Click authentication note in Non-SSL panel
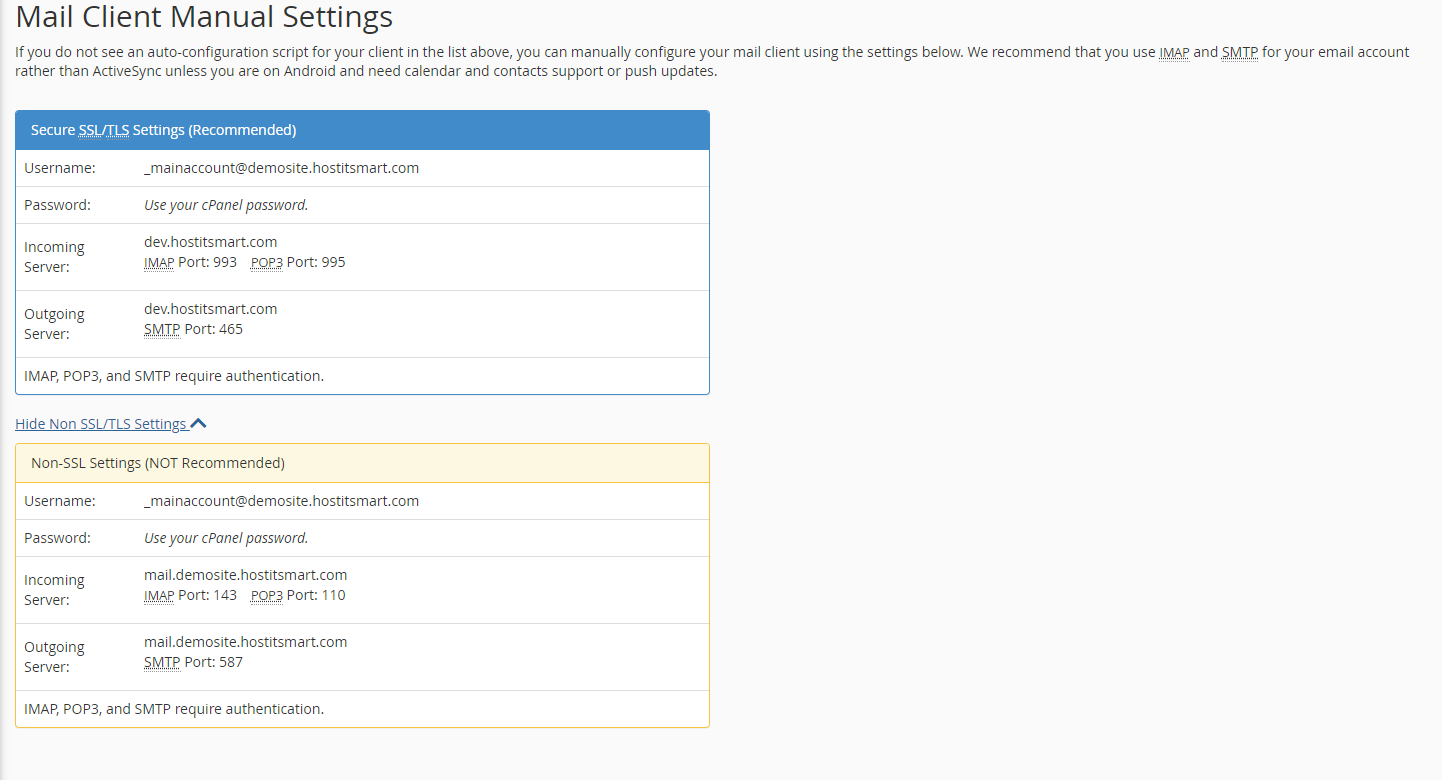 174,709
